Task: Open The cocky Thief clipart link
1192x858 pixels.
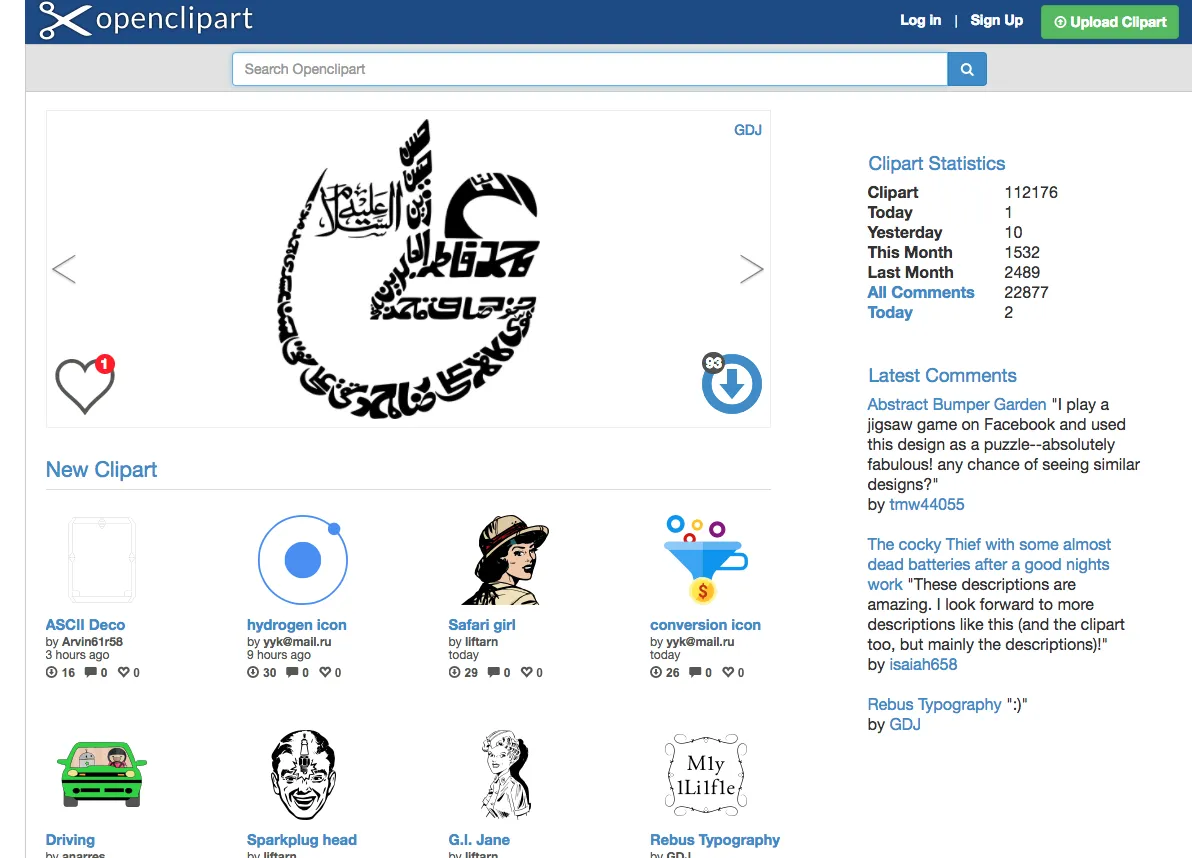Action: (988, 564)
